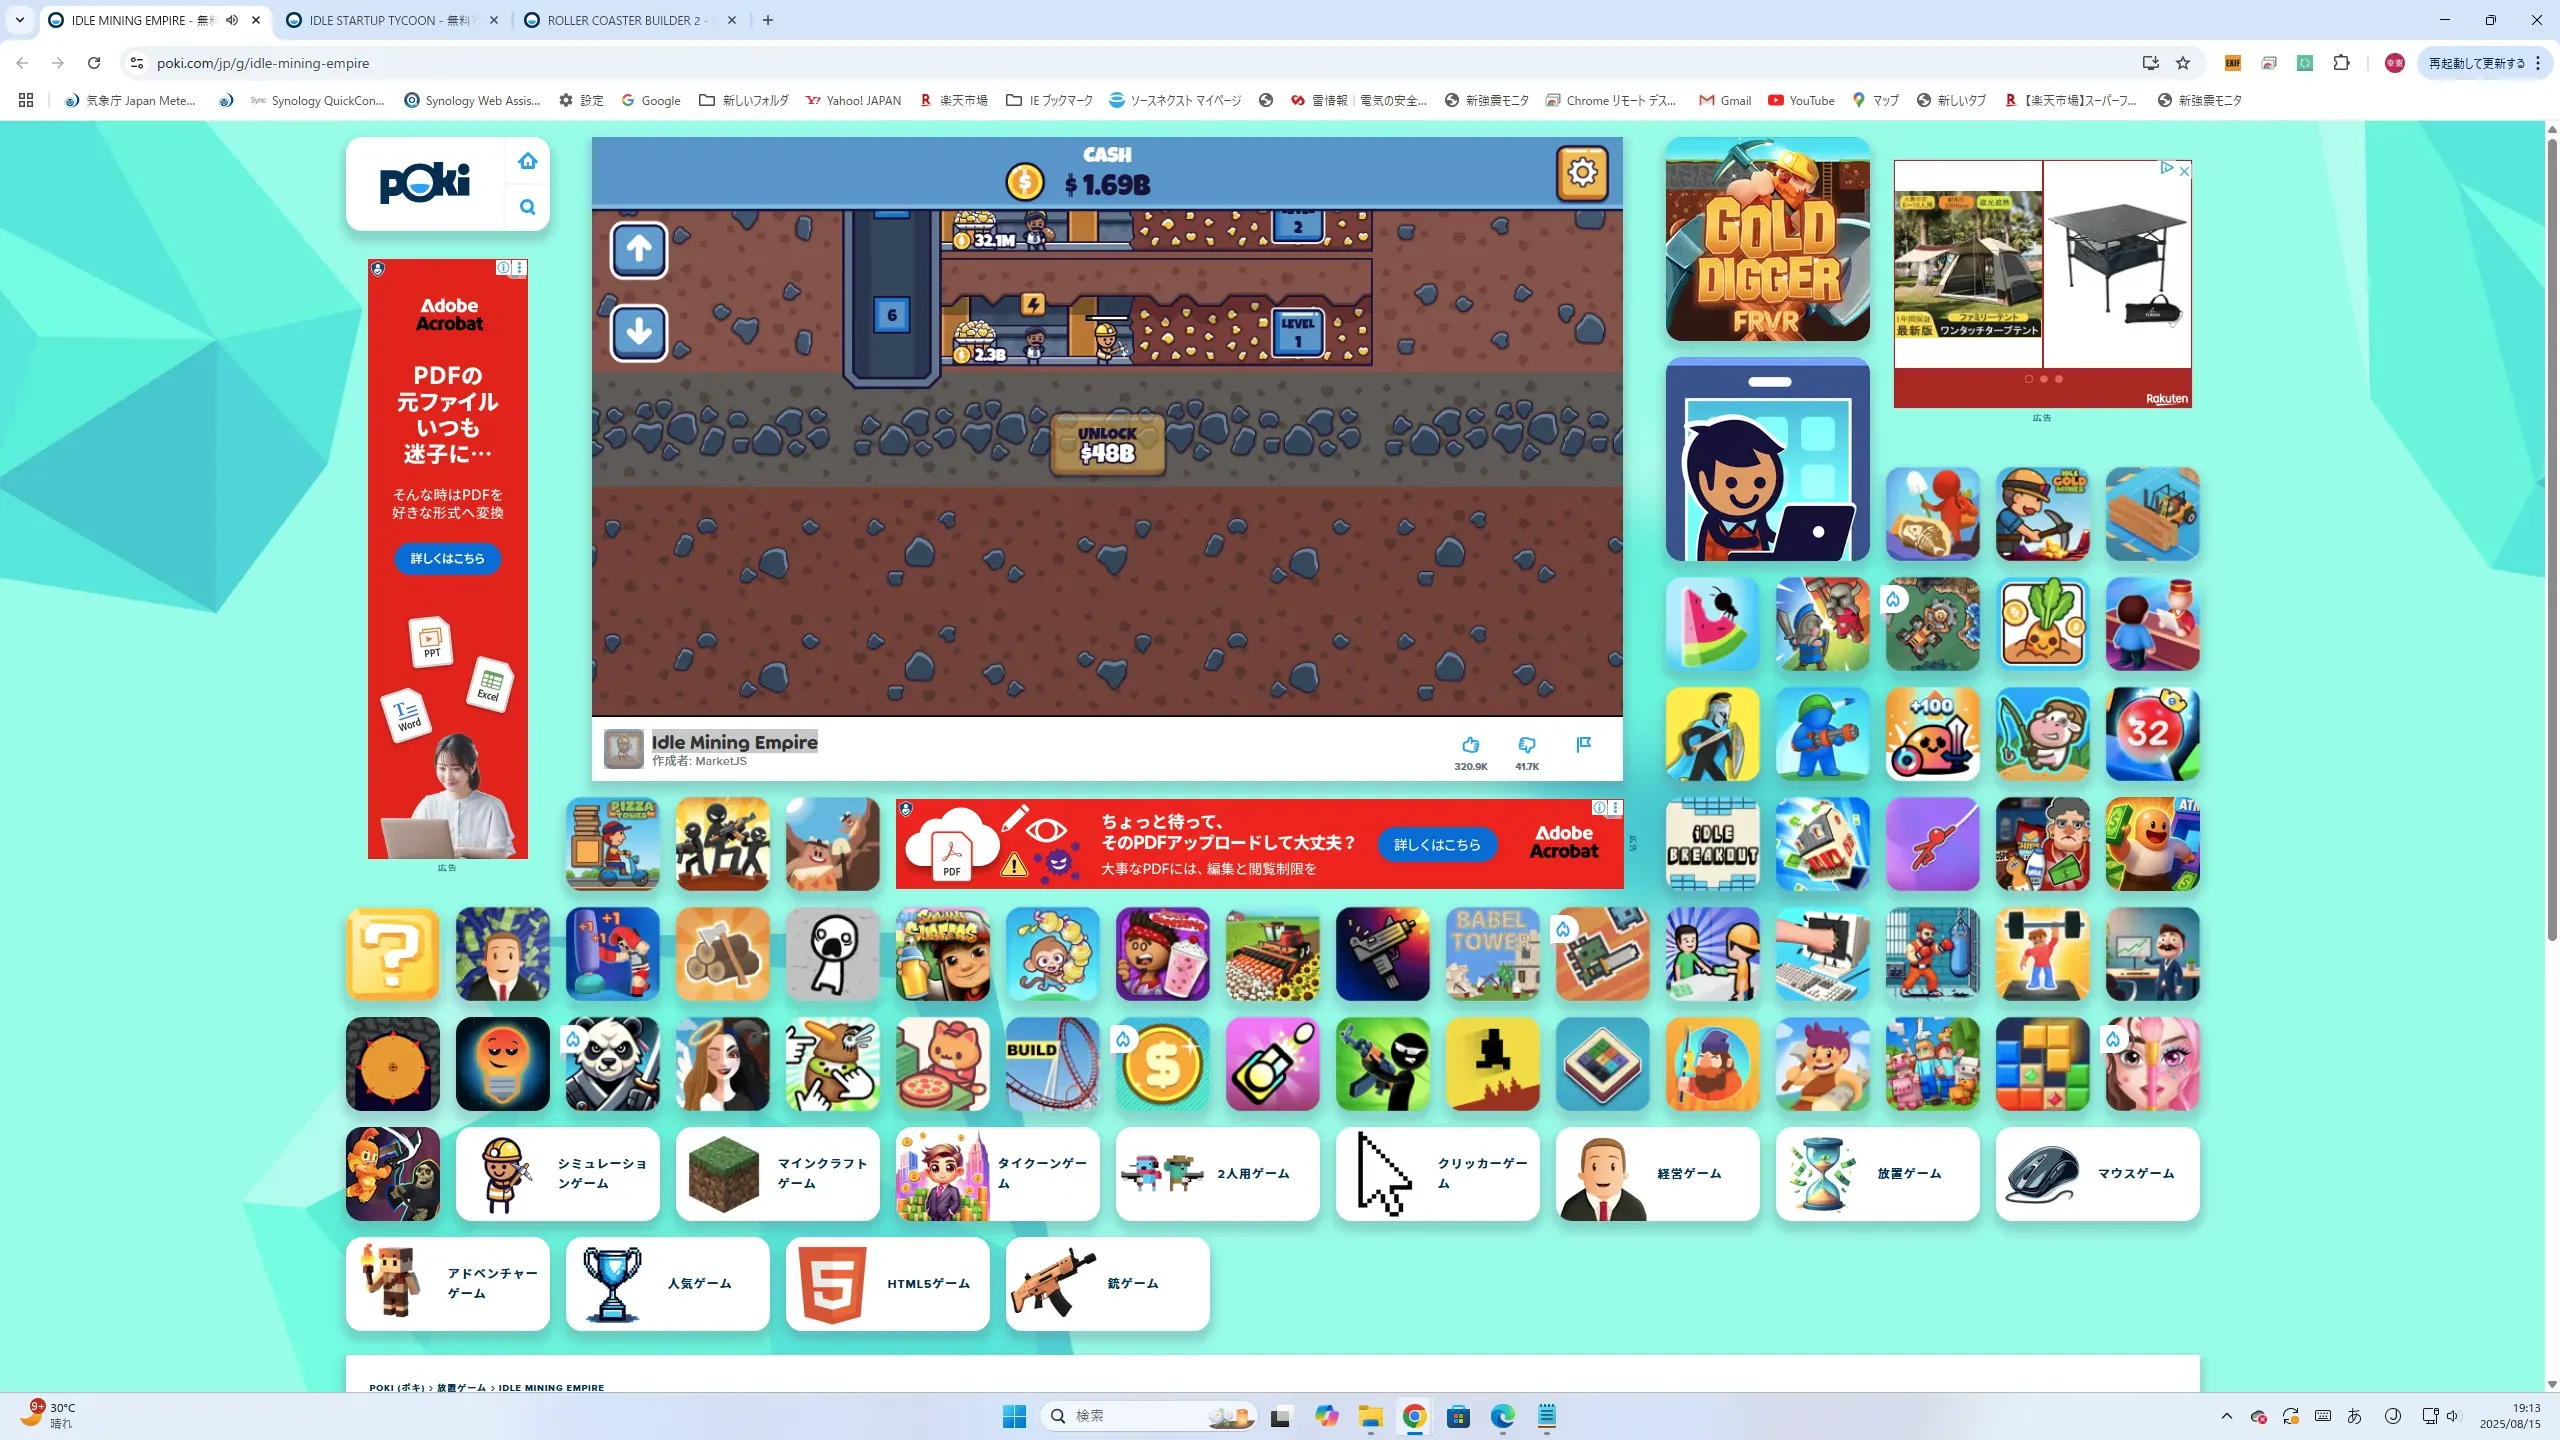Mute the Idle Mining Empire tab audio
This screenshot has width=2560, height=1440.
coord(232,20)
